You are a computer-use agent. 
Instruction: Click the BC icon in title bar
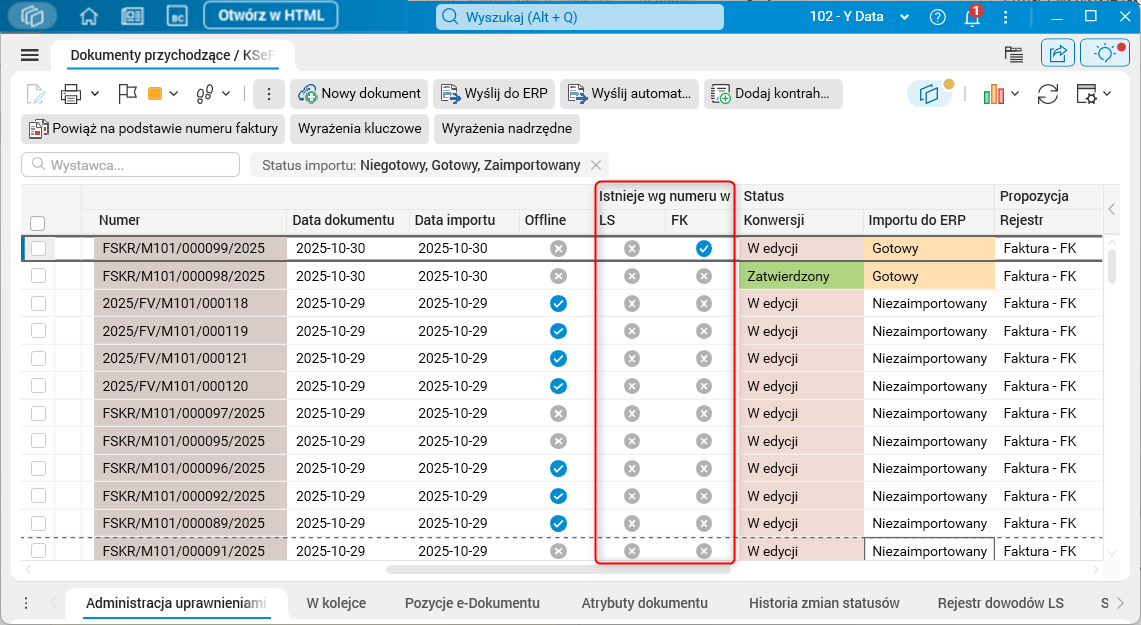pyautogui.click(x=177, y=16)
